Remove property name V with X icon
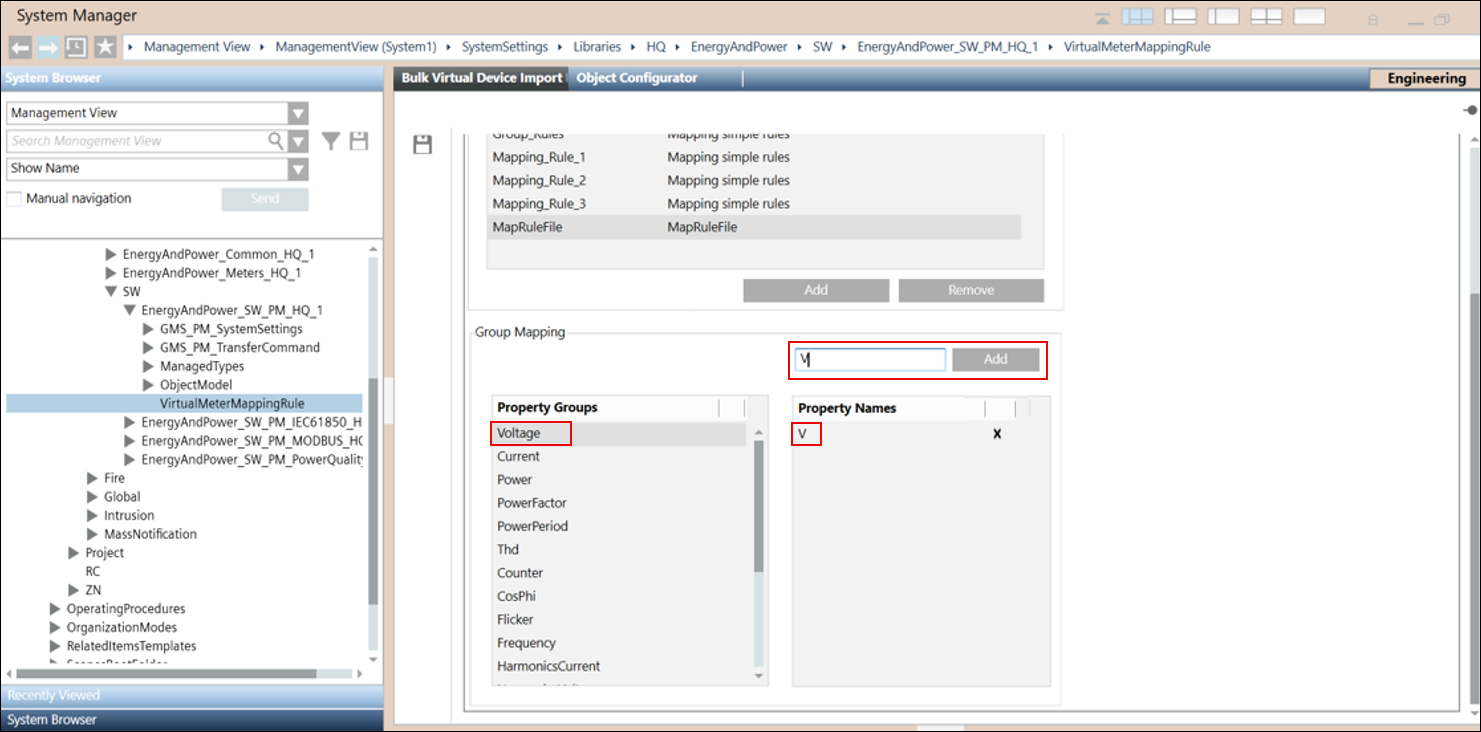 pos(996,434)
